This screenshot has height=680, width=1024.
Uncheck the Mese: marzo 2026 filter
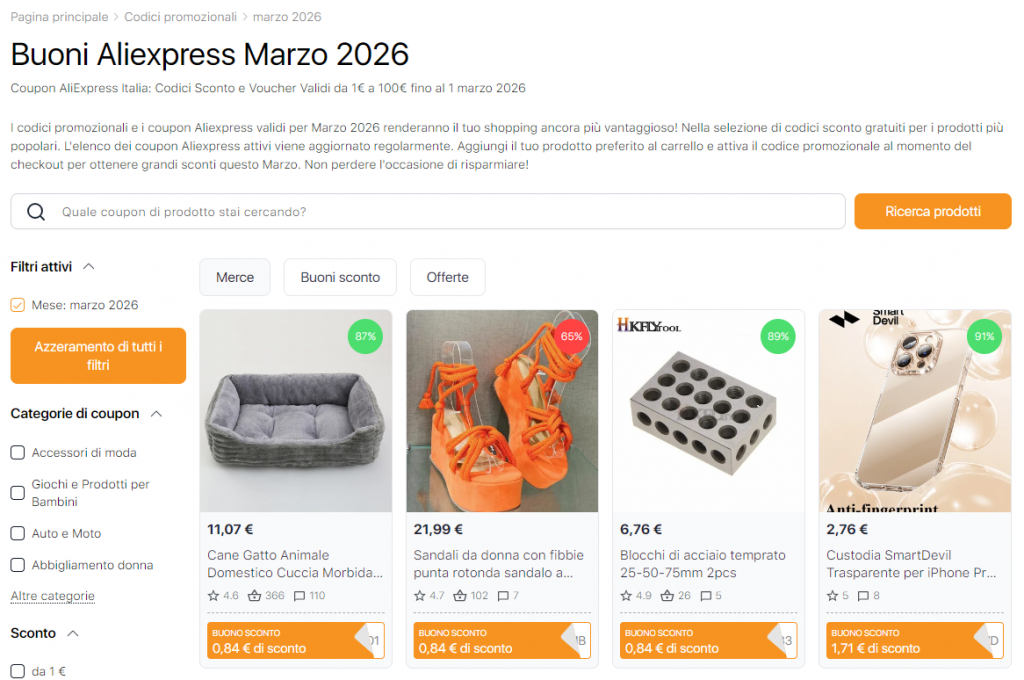point(16,304)
